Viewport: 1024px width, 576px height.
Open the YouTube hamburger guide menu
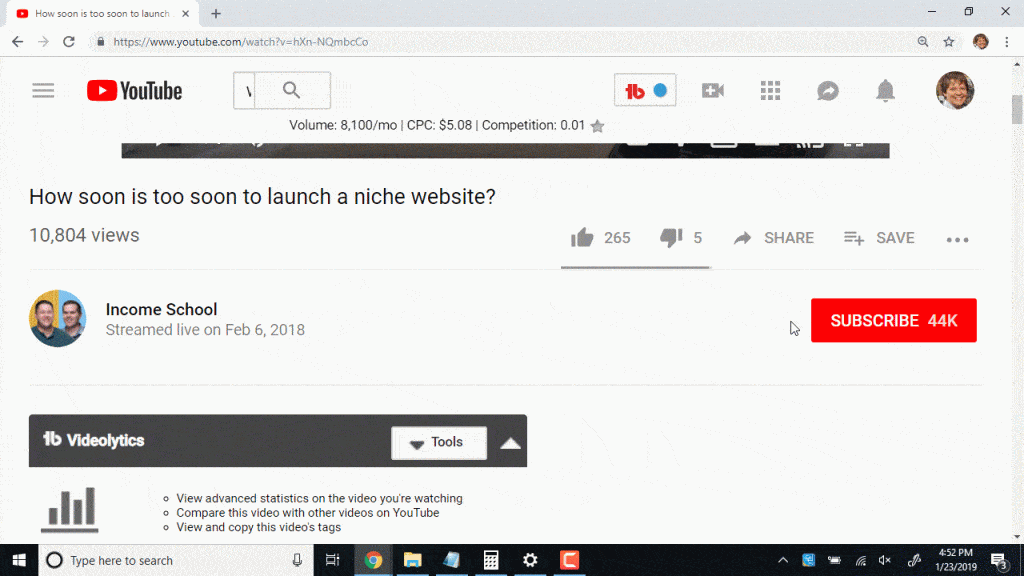(43, 90)
